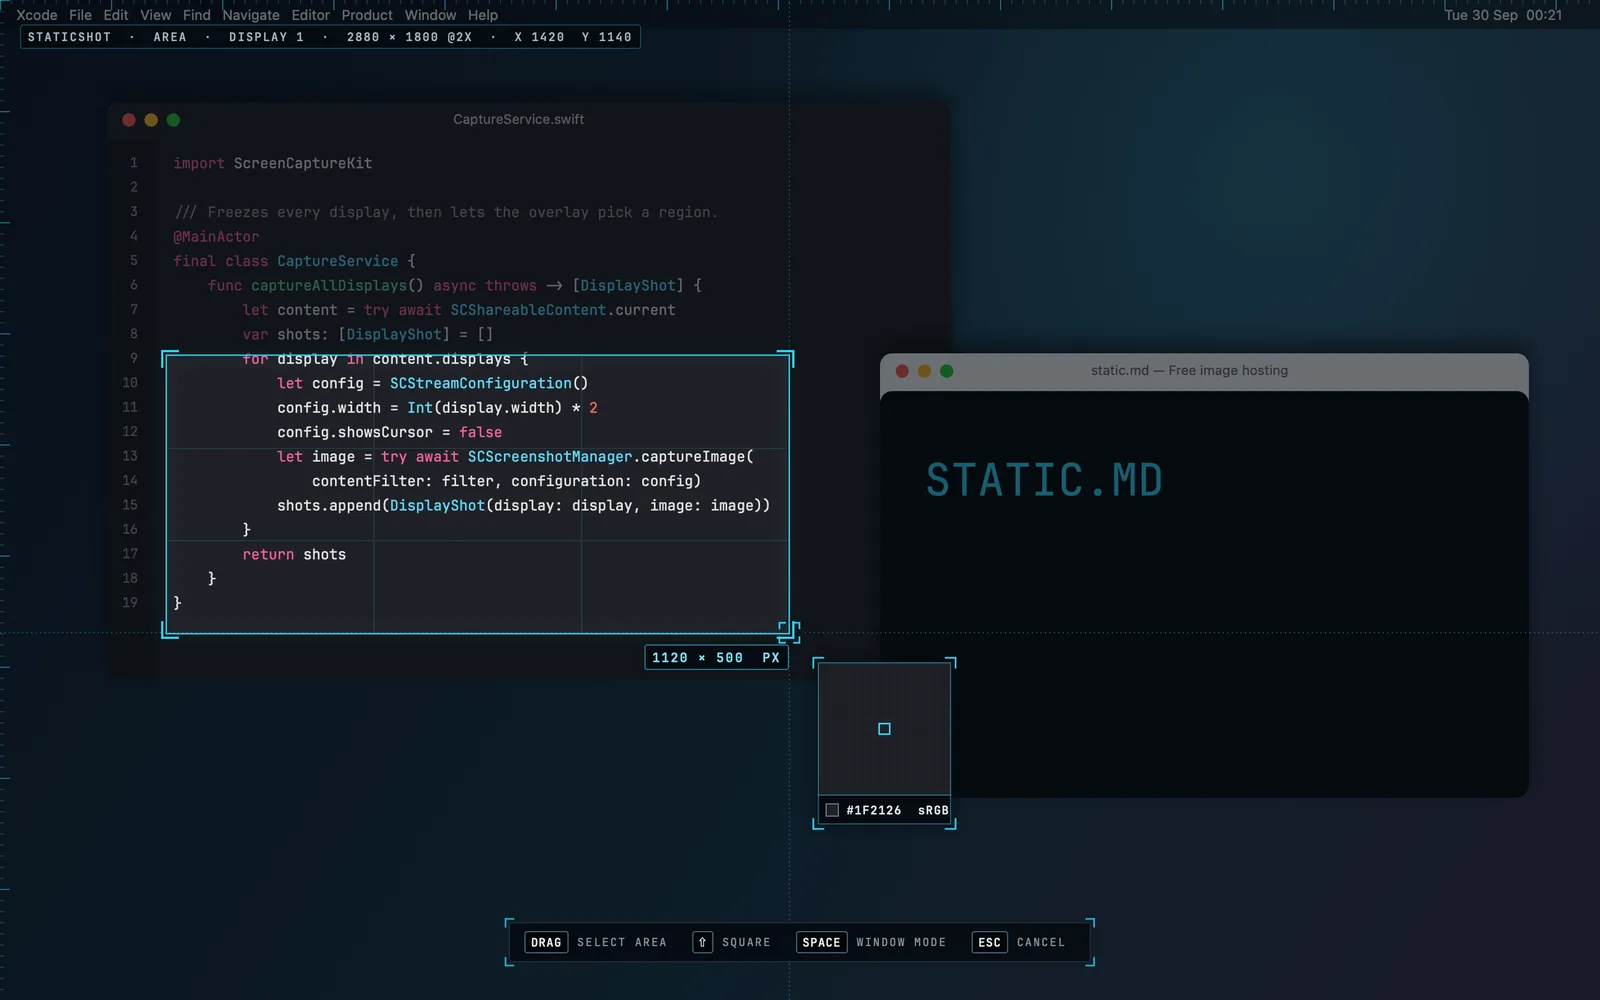Click the SPACE key hint
The width and height of the screenshot is (1600, 1000).
821,942
